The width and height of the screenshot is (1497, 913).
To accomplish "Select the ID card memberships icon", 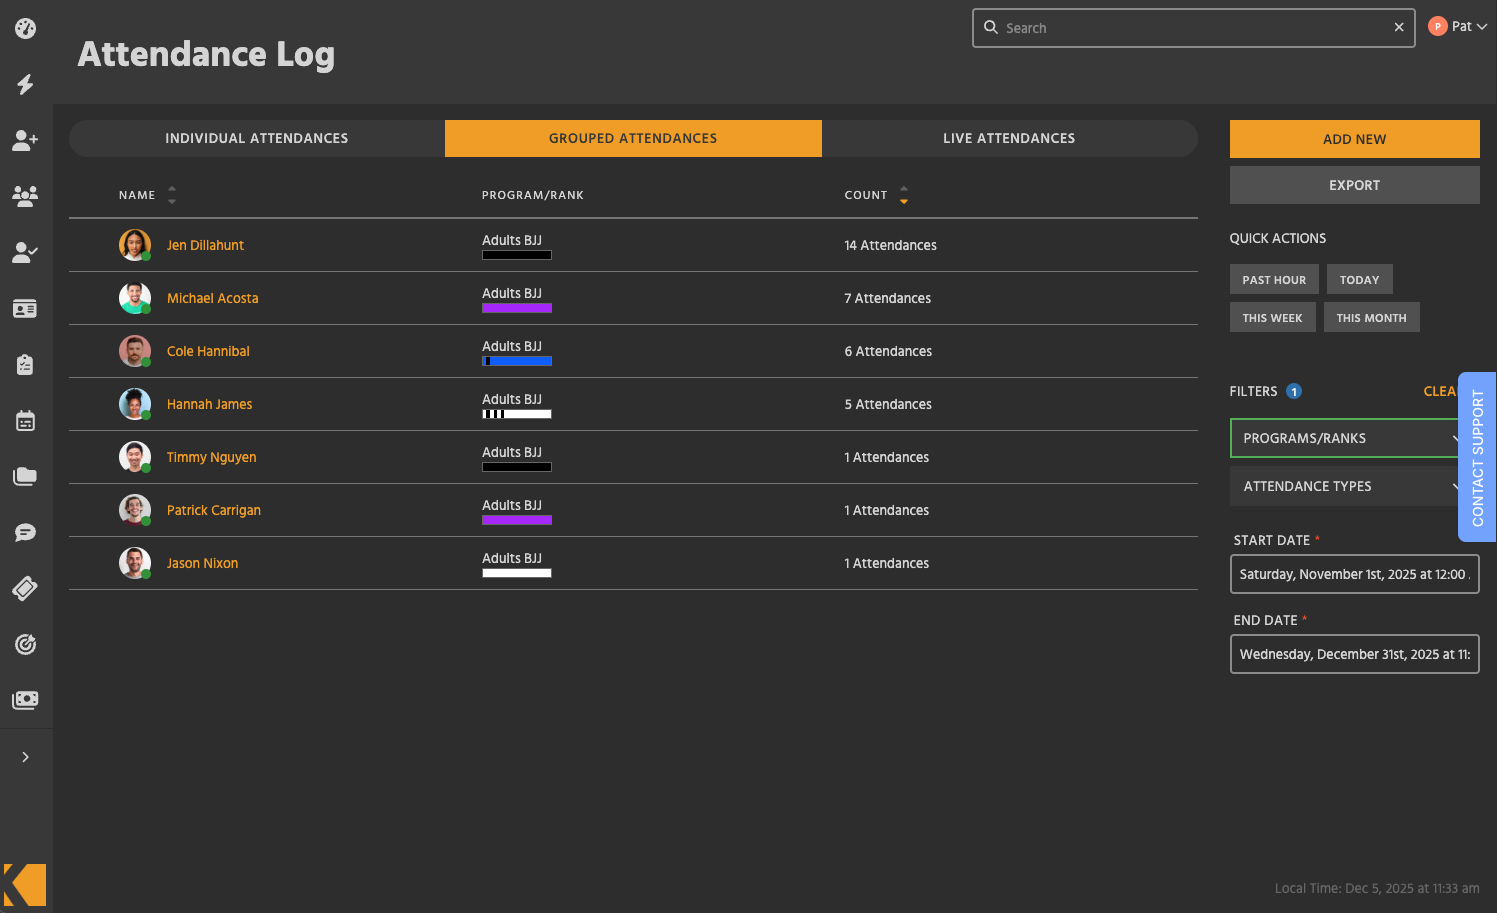I will click(25, 308).
